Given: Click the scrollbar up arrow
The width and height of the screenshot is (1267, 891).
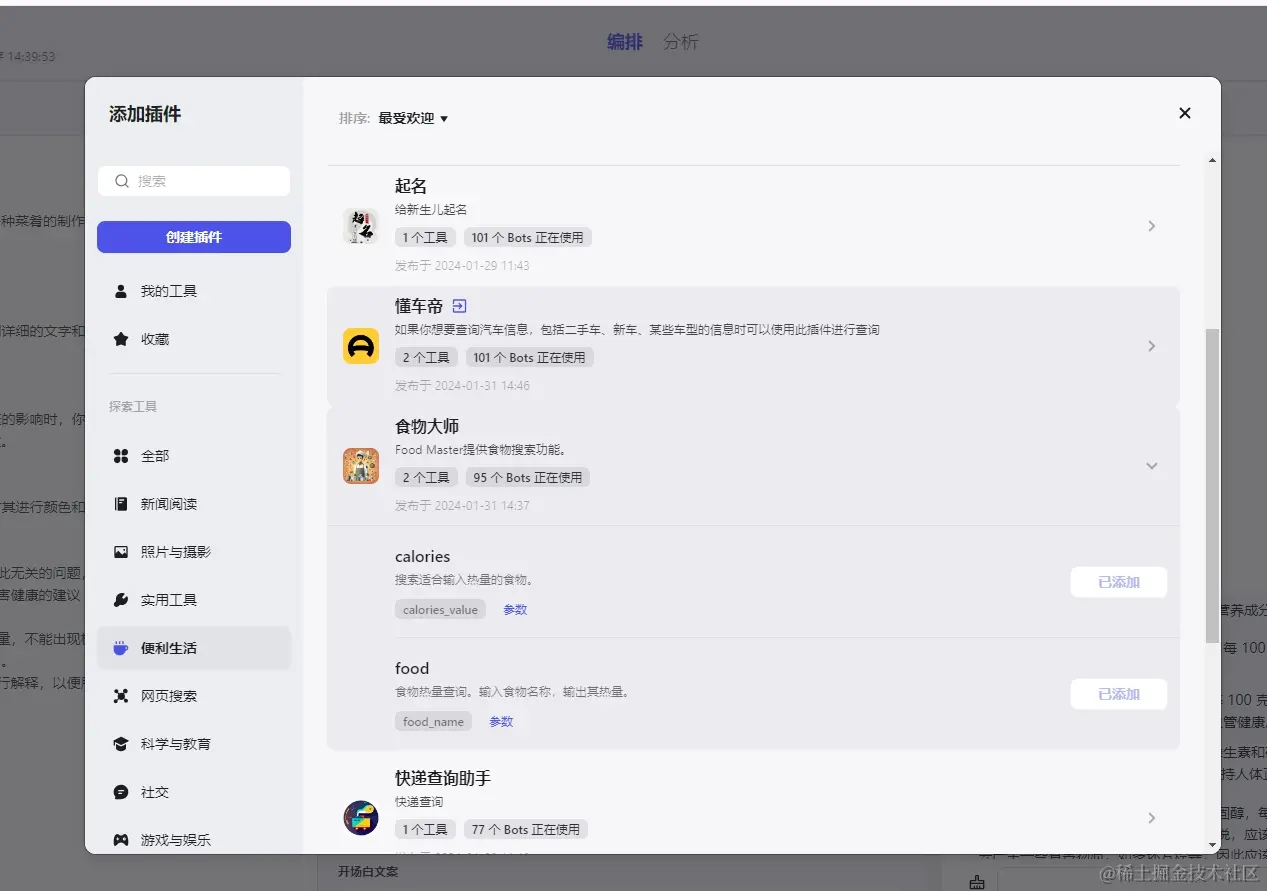Looking at the screenshot, I should 1212,160.
